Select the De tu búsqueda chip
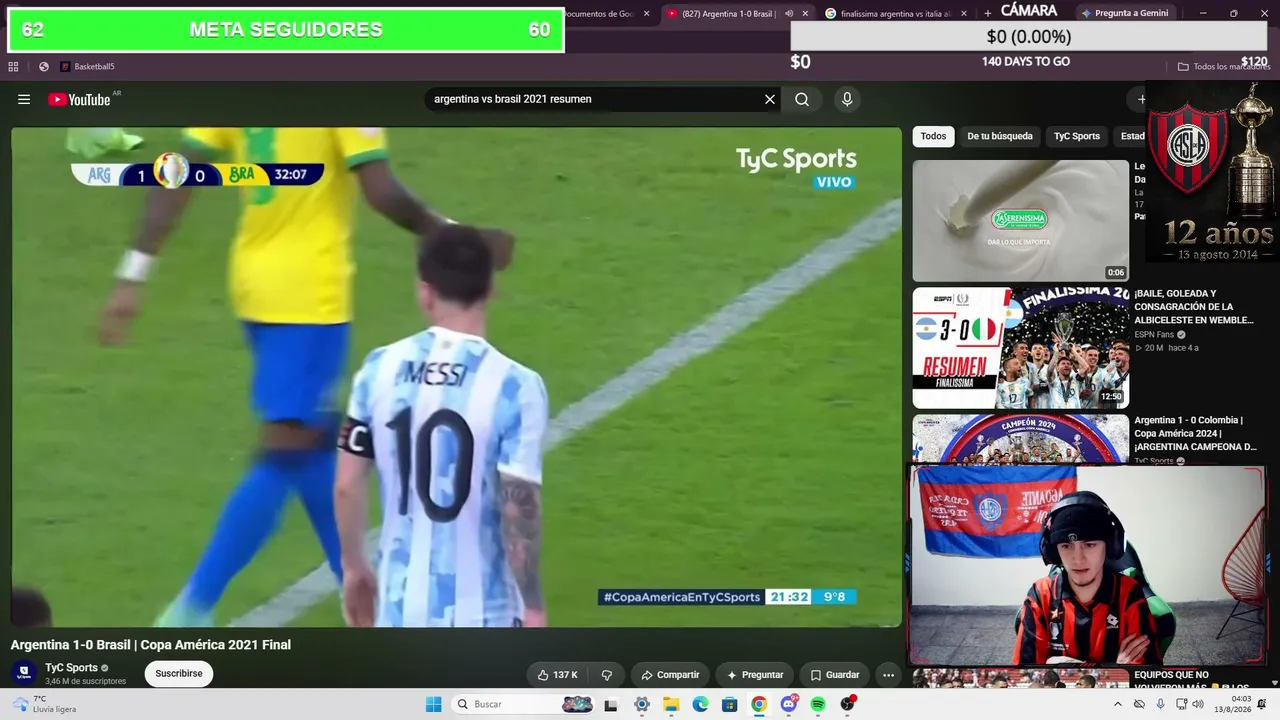 coord(1000,136)
